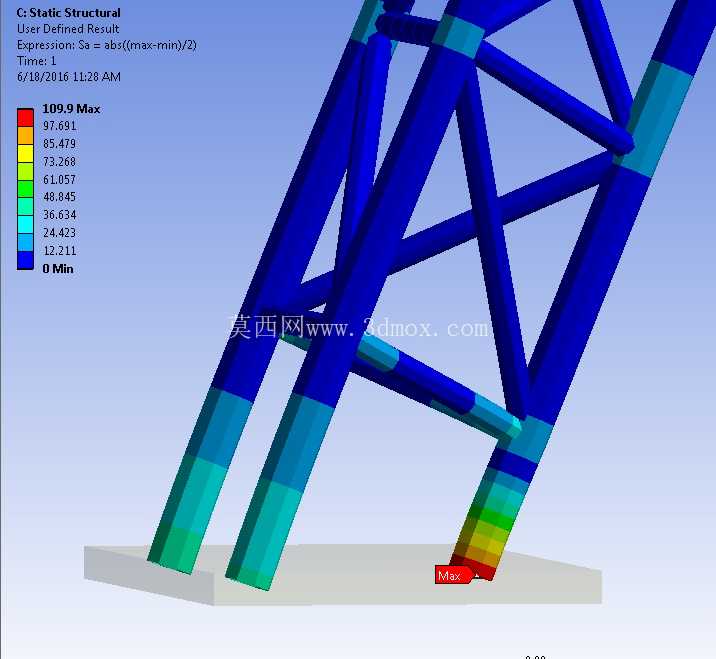This screenshot has height=659, width=716.
Task: Select the red legend color band
Action: [25, 117]
